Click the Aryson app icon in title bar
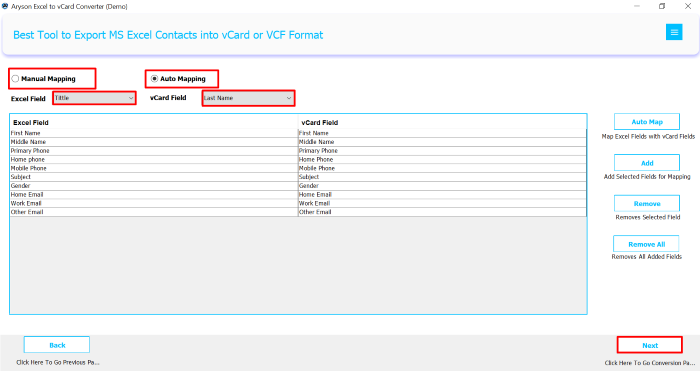Viewport: 700px width, 371px height. pos(5,6)
